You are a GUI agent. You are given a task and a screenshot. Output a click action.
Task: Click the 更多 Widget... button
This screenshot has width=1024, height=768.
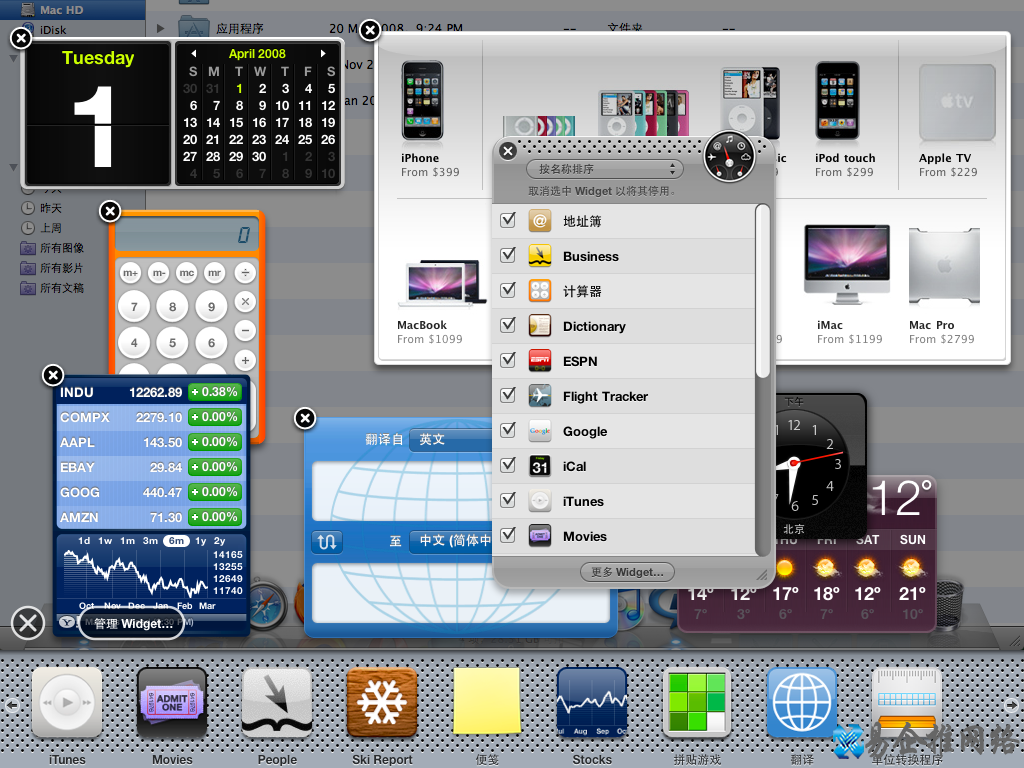[x=627, y=572]
